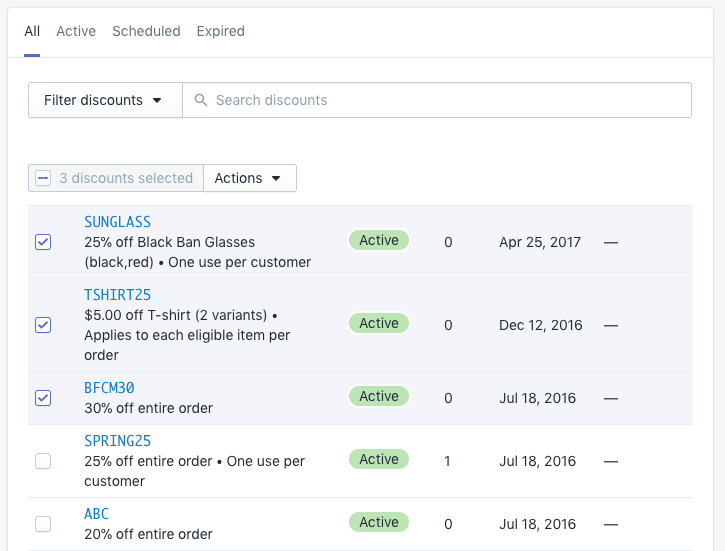Open the SPRING25 discount link
Image resolution: width=725 pixels, height=551 pixels.
[x=117, y=441]
